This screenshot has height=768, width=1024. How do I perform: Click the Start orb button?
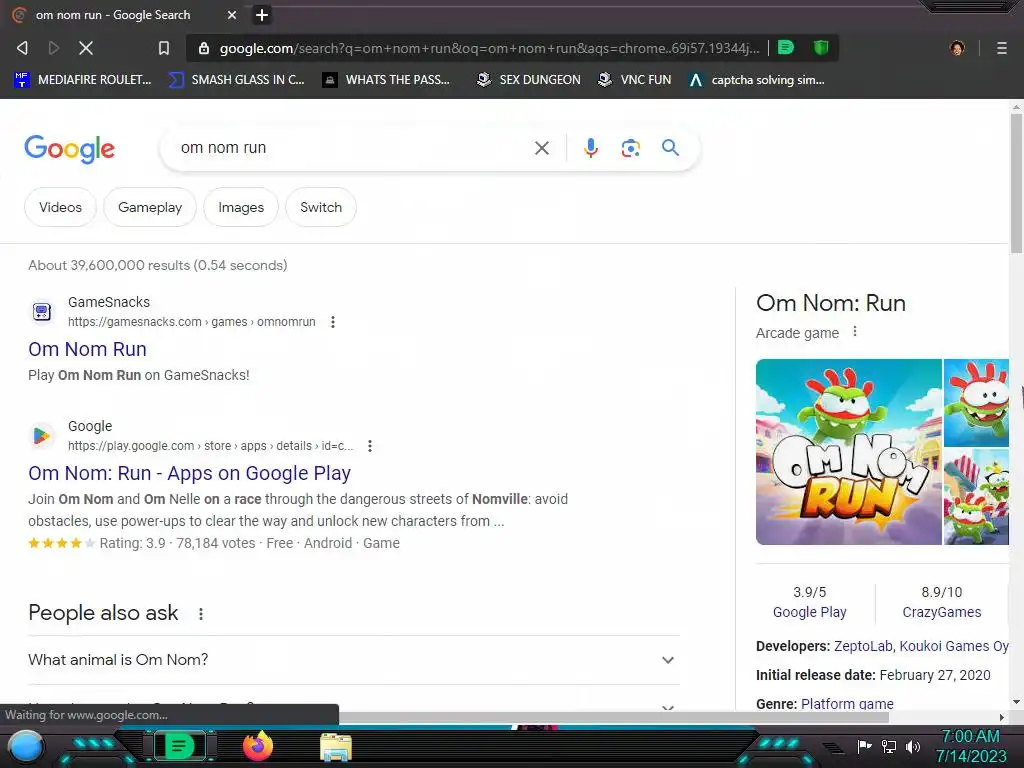point(25,746)
